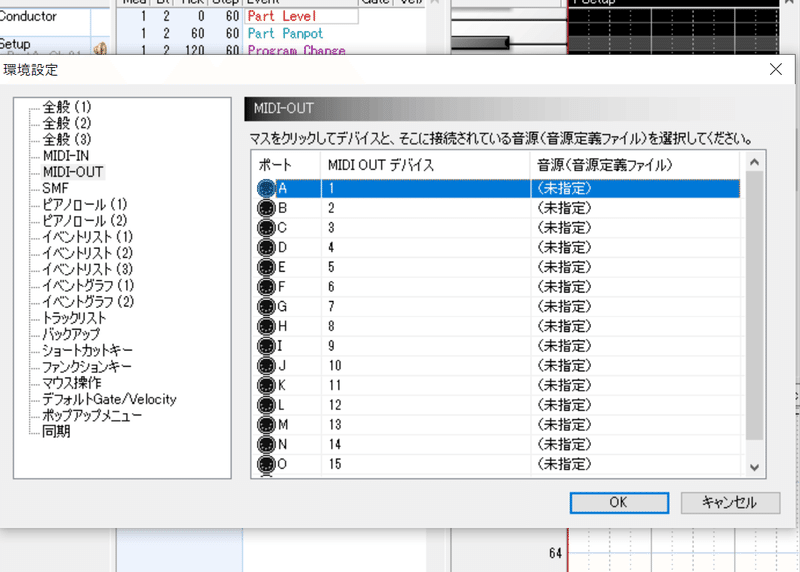Click MIDI port icon for port J
The image size is (800, 572).
(x=266, y=366)
